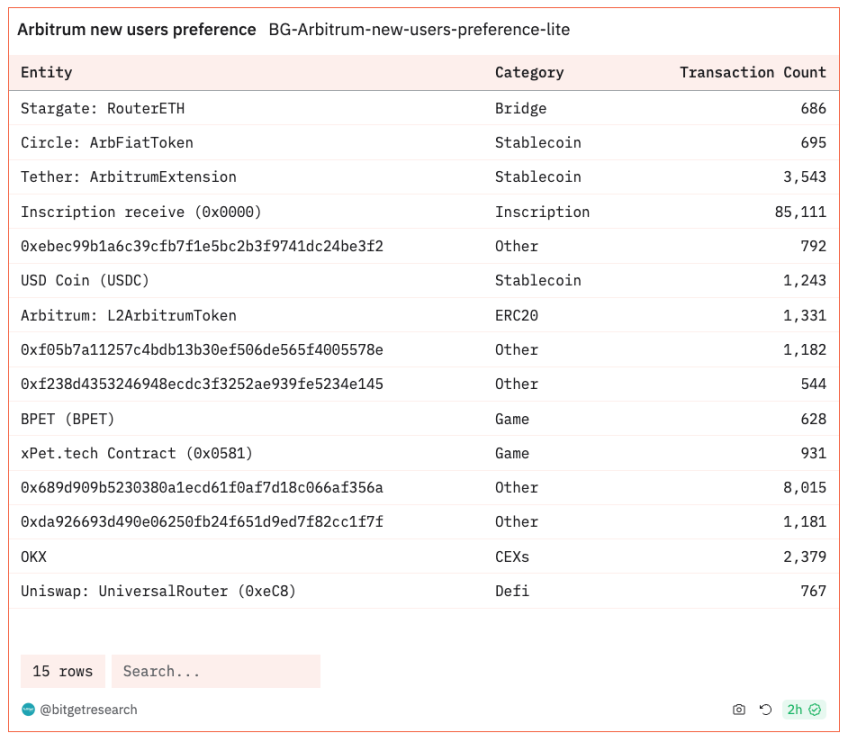Select the xPet.tech Contract (0x0581) entity
This screenshot has height=742, width=848.
pyautogui.click(x=137, y=453)
